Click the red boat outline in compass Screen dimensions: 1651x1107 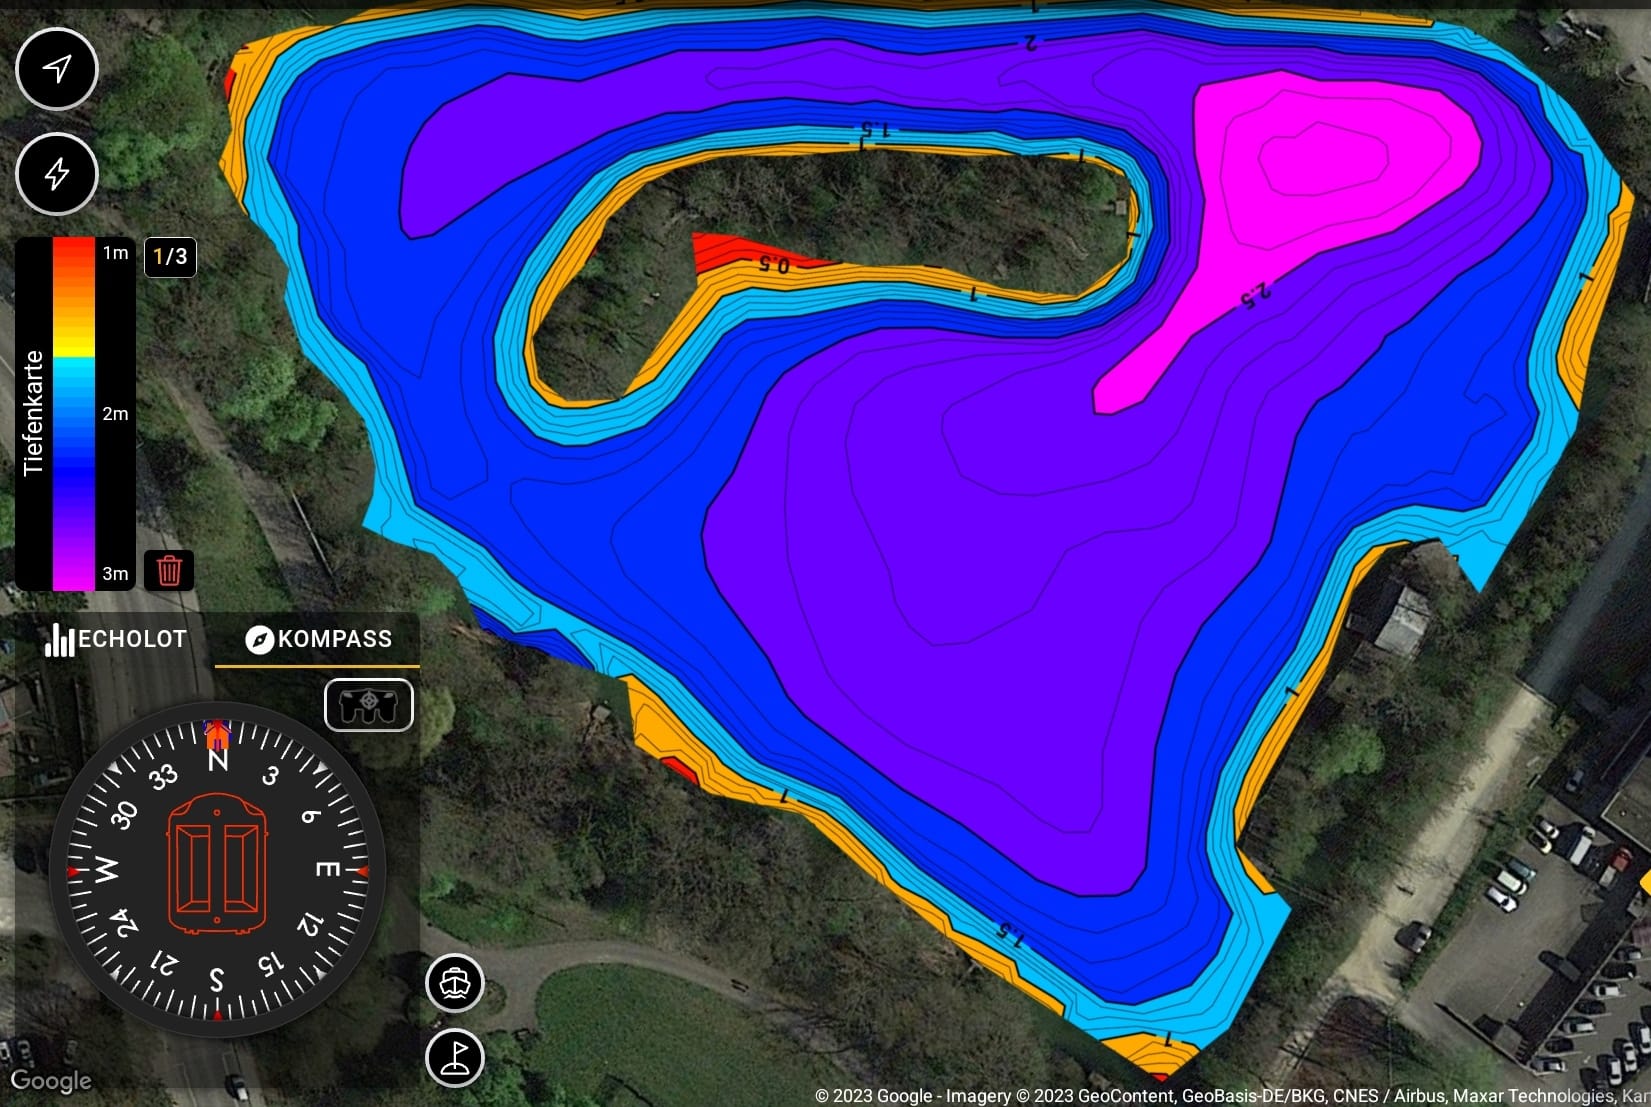tap(217, 865)
